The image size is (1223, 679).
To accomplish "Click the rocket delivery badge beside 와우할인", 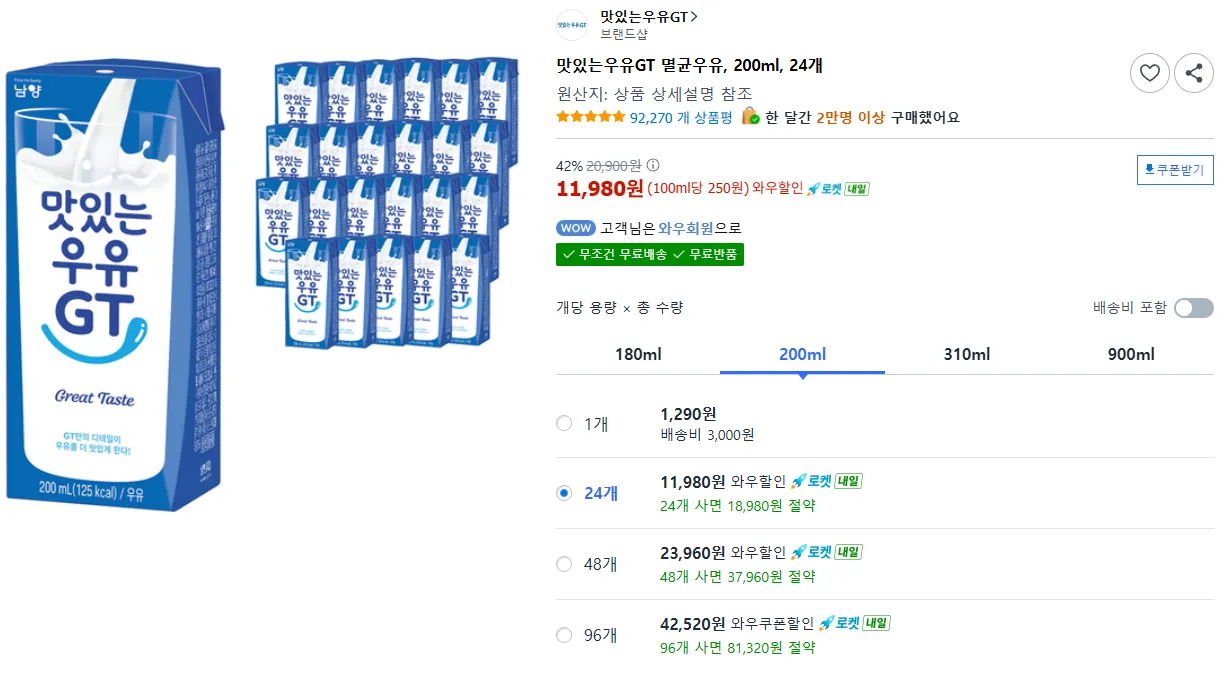I will [x=838, y=188].
